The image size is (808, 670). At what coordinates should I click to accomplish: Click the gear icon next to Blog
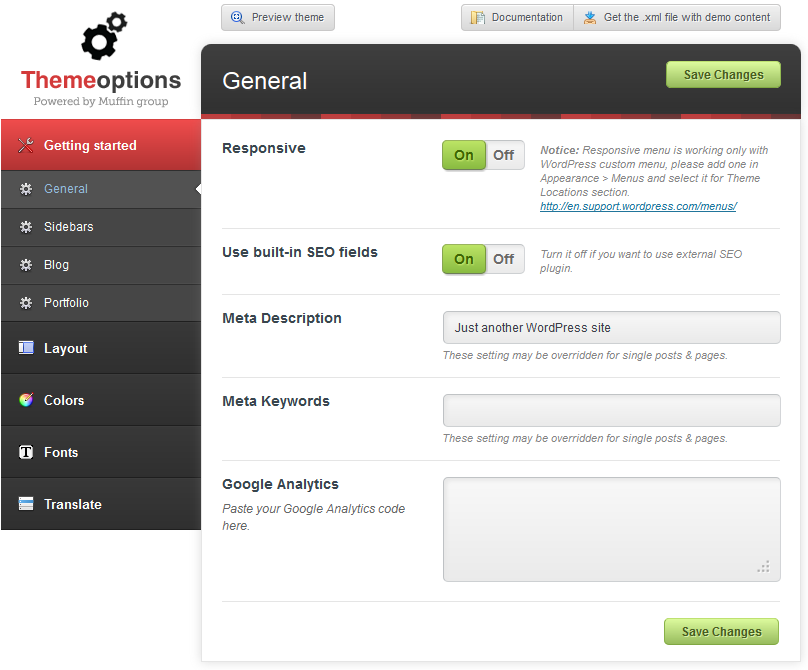point(26,265)
